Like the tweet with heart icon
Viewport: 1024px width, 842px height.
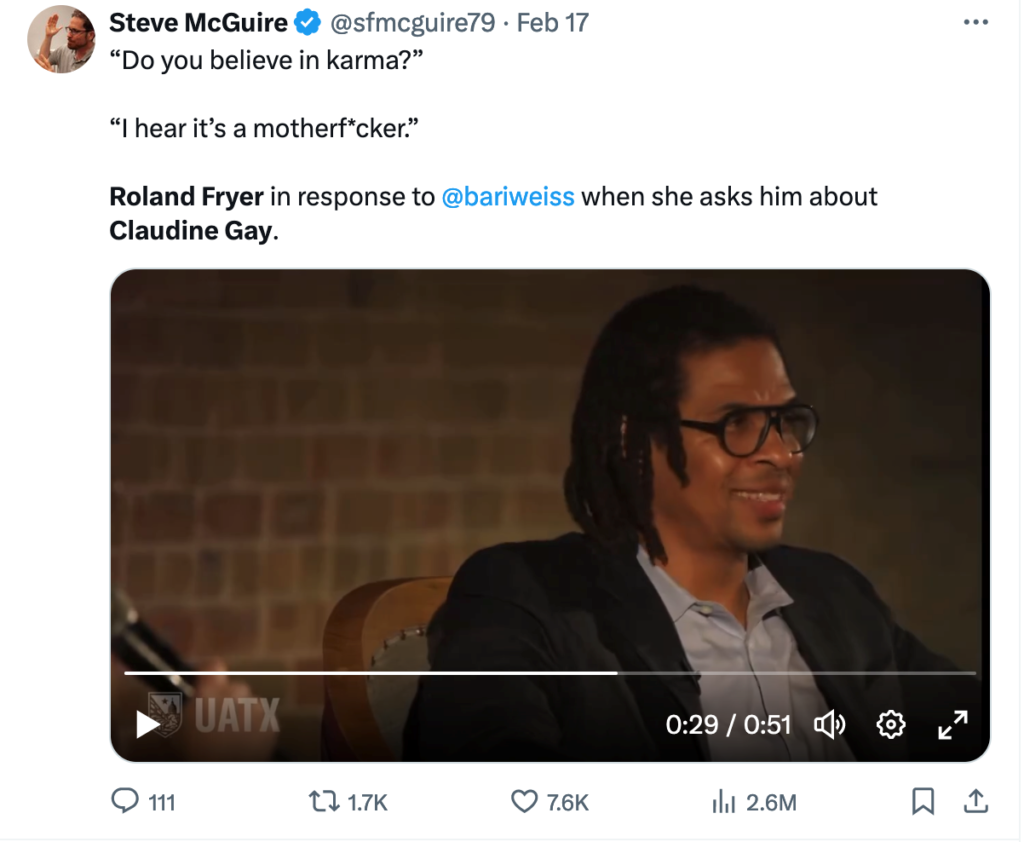point(525,801)
